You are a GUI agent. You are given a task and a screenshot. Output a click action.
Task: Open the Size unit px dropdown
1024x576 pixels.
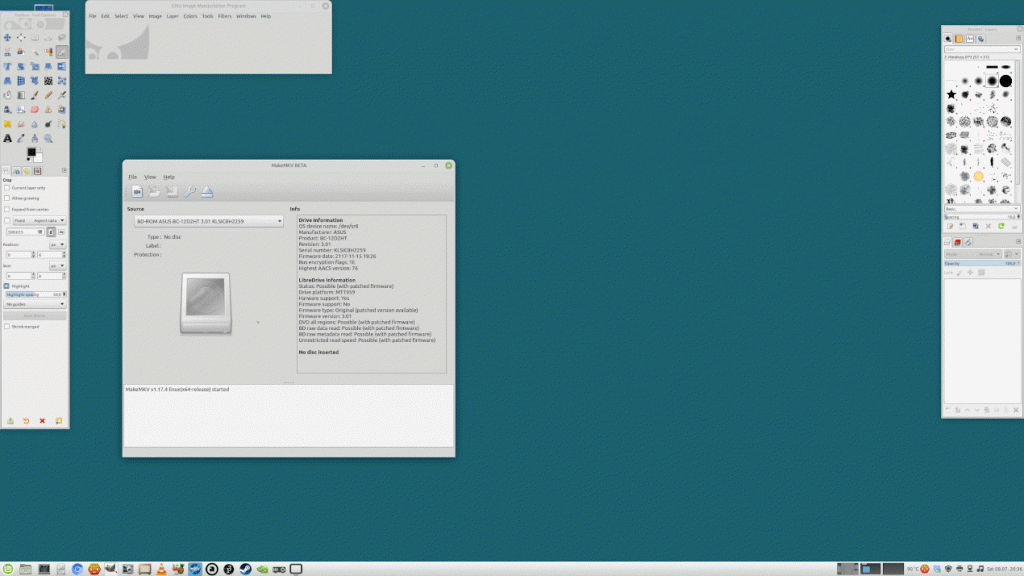pos(57,266)
